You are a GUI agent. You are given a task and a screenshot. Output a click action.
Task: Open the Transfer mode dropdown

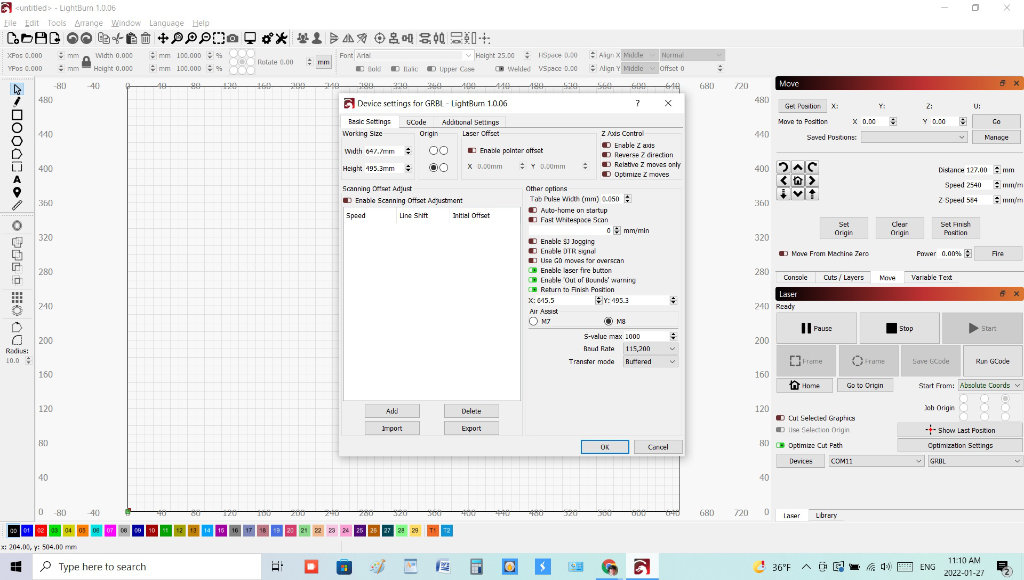650,361
